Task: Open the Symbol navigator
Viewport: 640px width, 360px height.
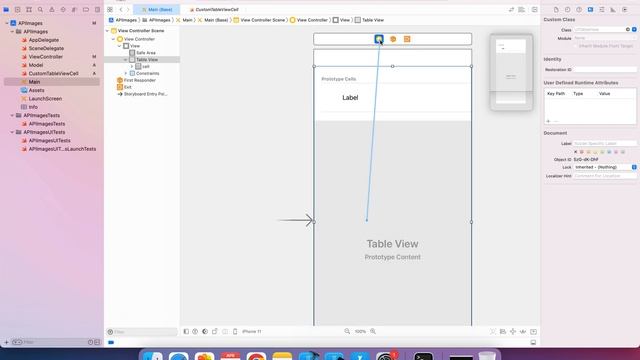Action: pyautogui.click(x=29, y=9)
